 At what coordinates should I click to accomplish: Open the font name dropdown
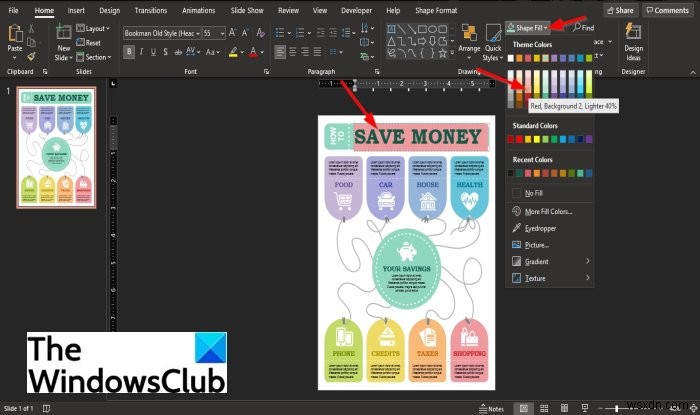point(198,33)
